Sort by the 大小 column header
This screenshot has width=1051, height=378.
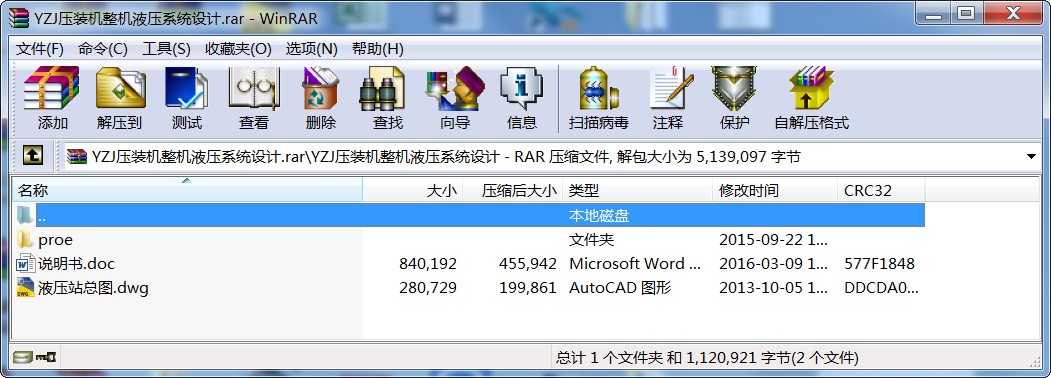(413, 190)
